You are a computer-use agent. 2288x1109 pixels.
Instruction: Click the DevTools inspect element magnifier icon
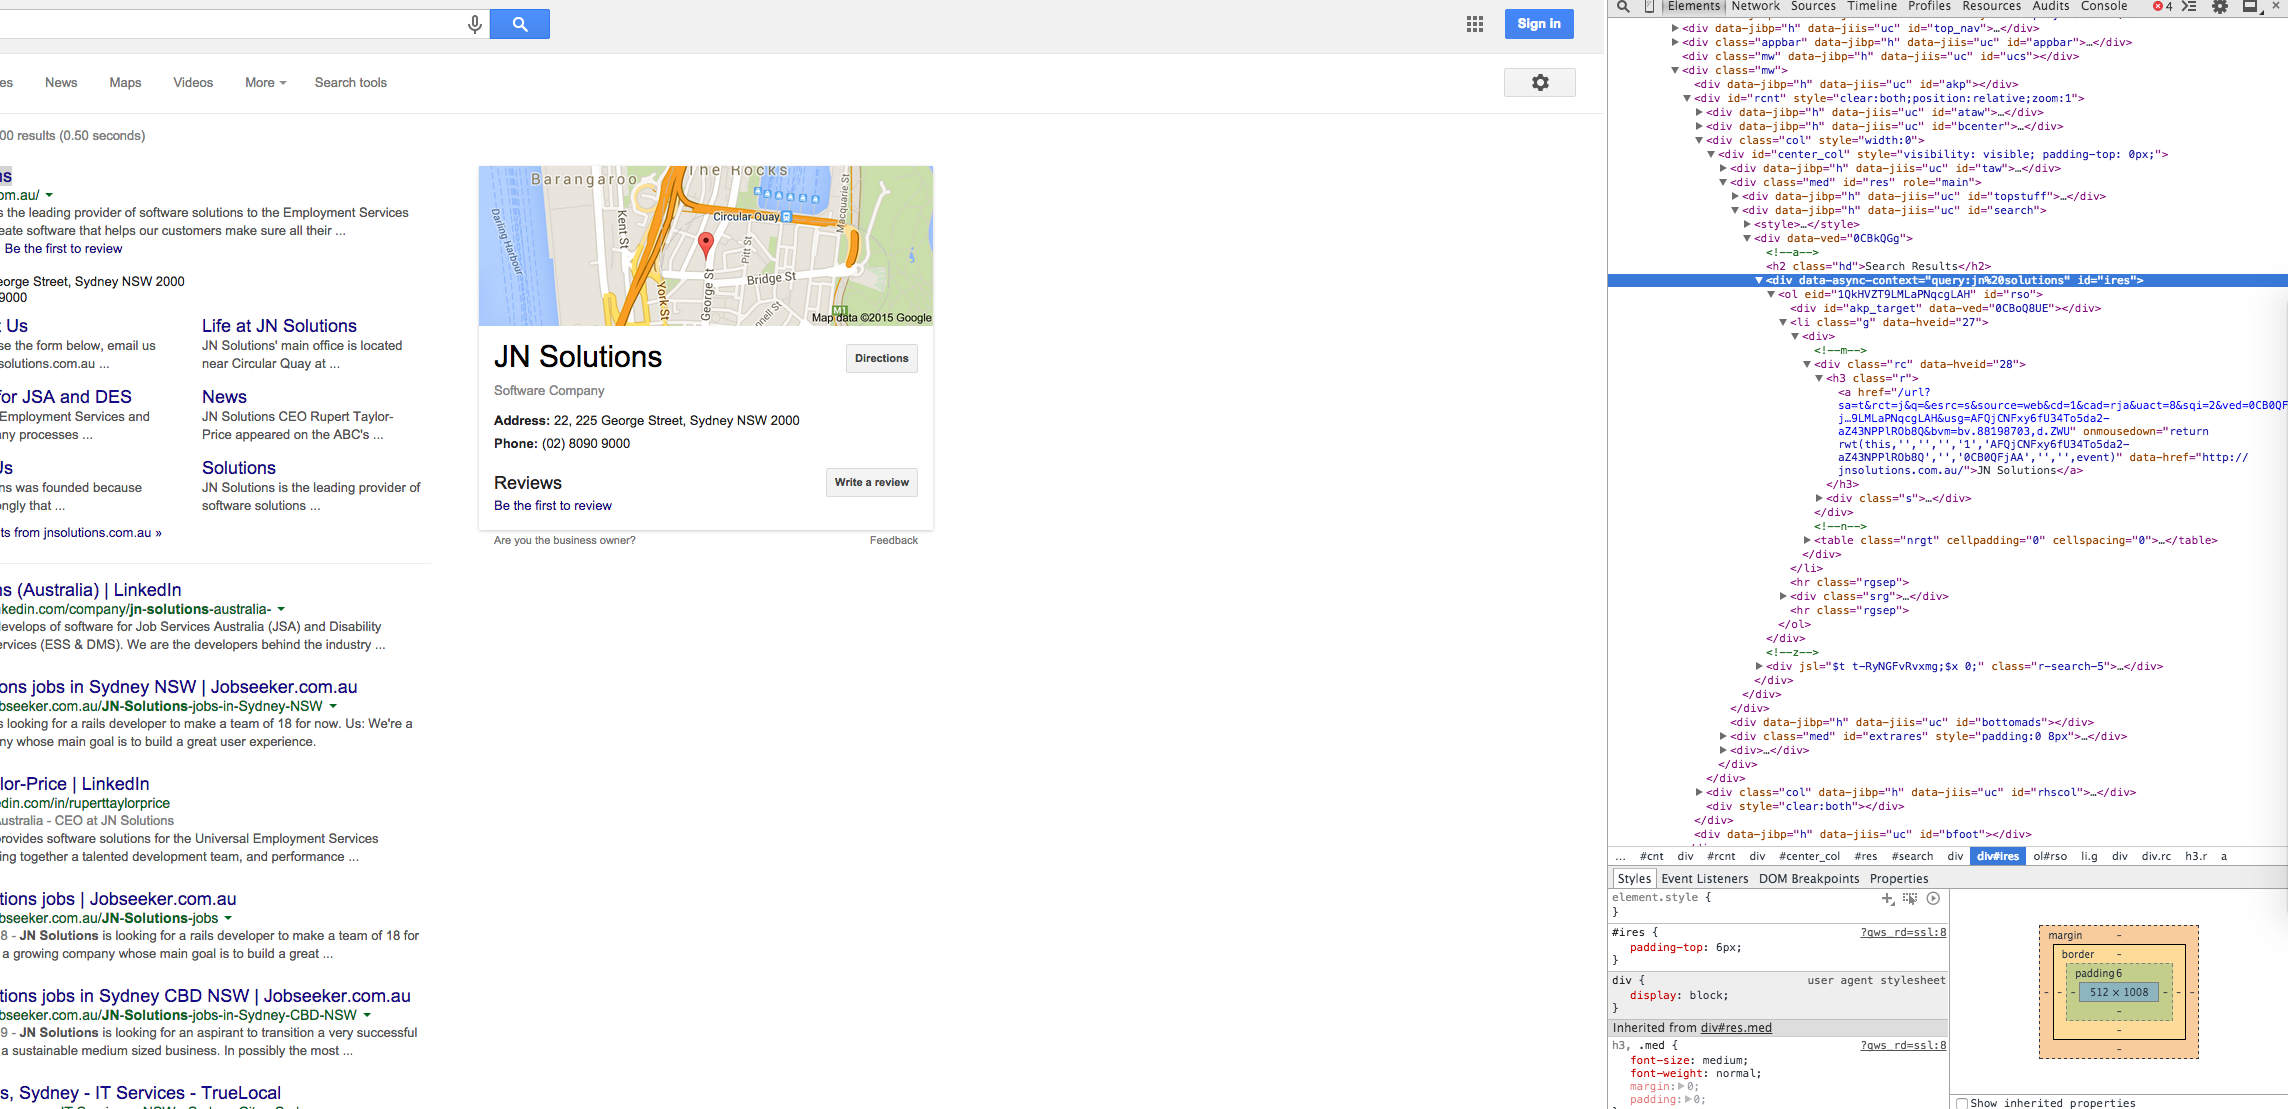1623,7
